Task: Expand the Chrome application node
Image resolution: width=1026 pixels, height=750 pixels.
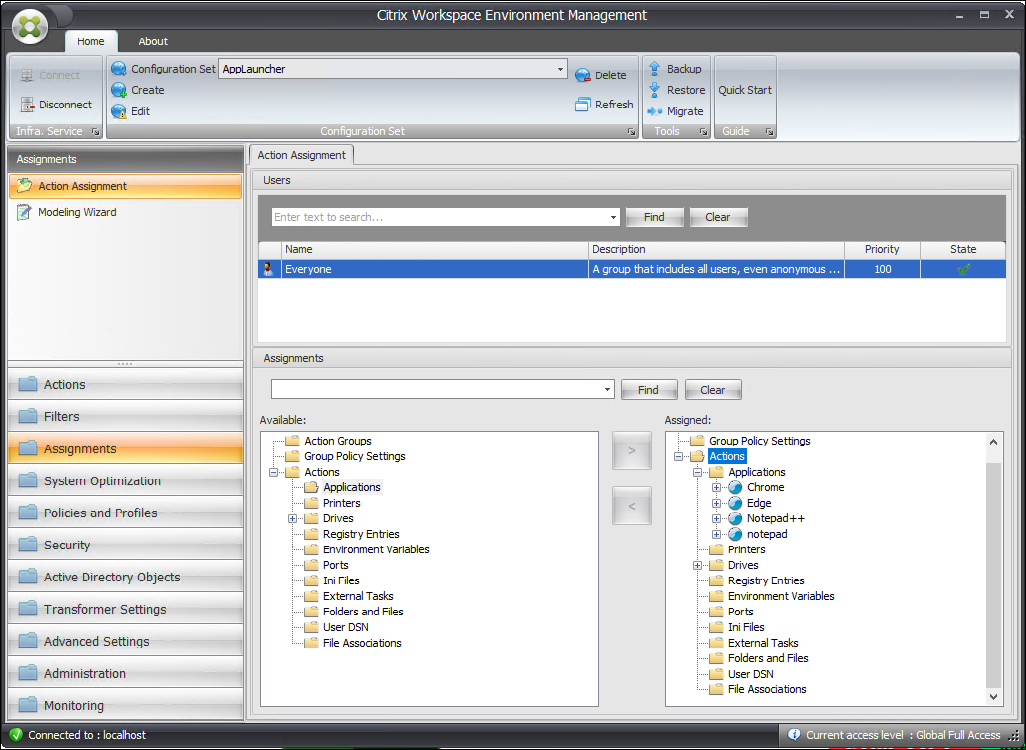Action: [x=716, y=488]
